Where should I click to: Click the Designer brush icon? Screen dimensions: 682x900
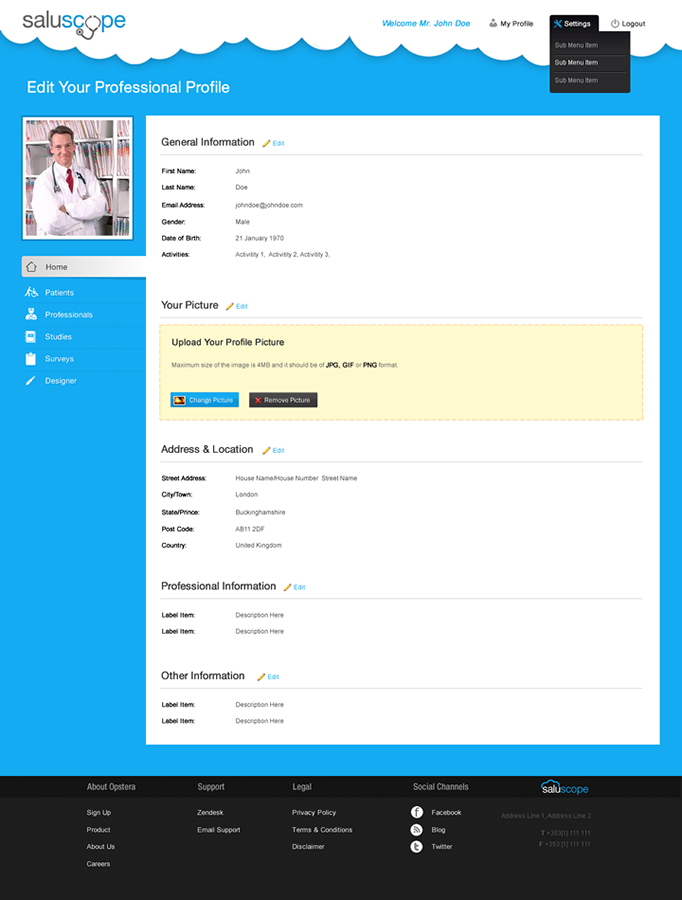[30, 381]
